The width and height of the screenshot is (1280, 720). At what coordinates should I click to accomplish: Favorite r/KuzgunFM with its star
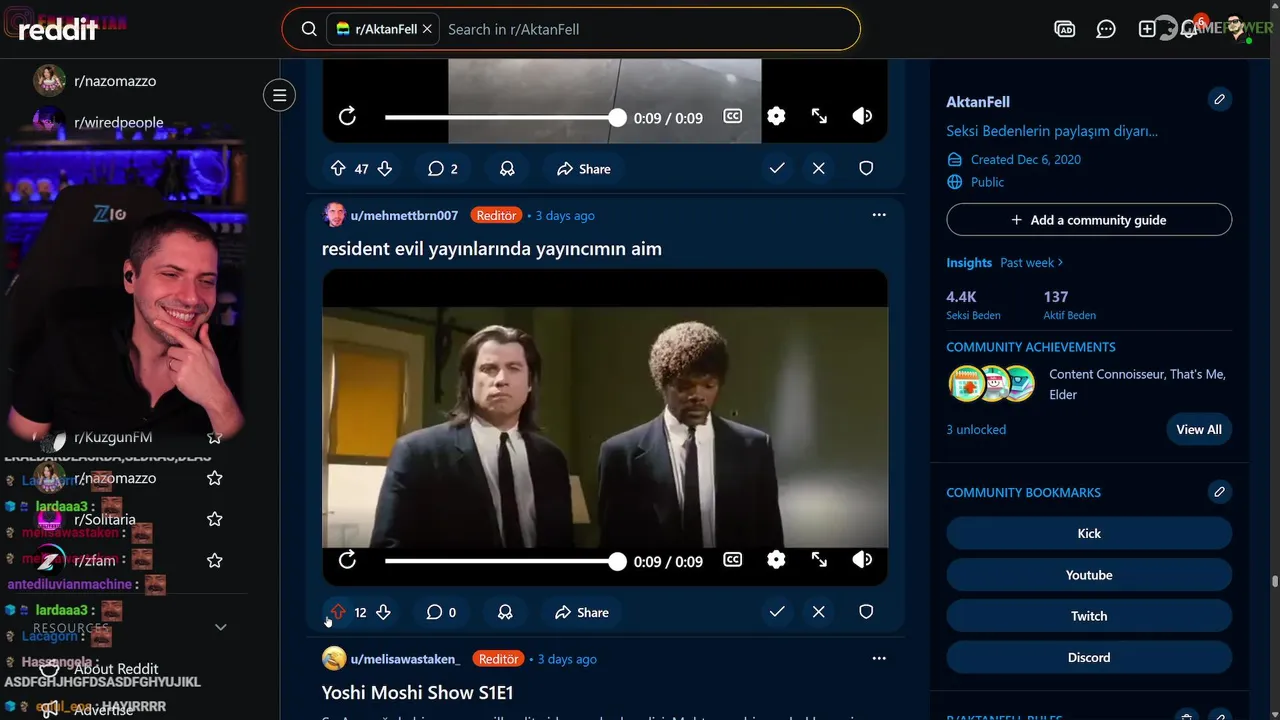point(214,437)
